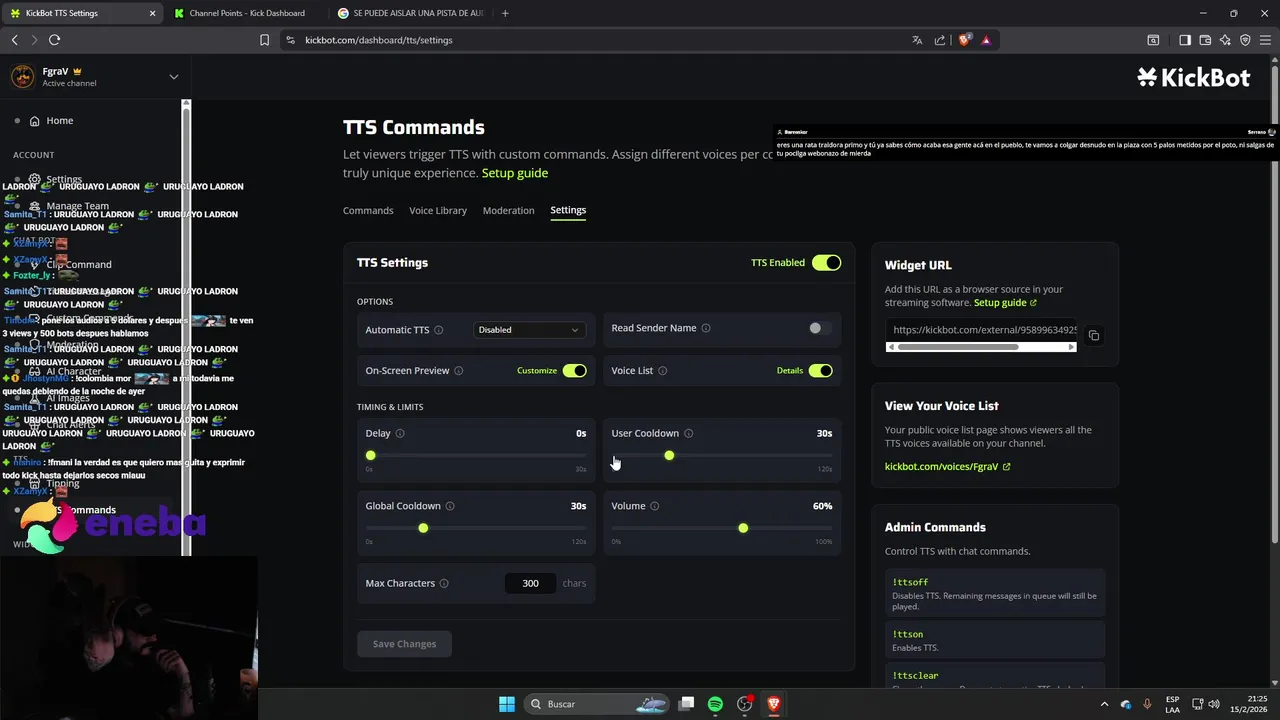
Task: Open Task View from the taskbar
Action: [686, 704]
